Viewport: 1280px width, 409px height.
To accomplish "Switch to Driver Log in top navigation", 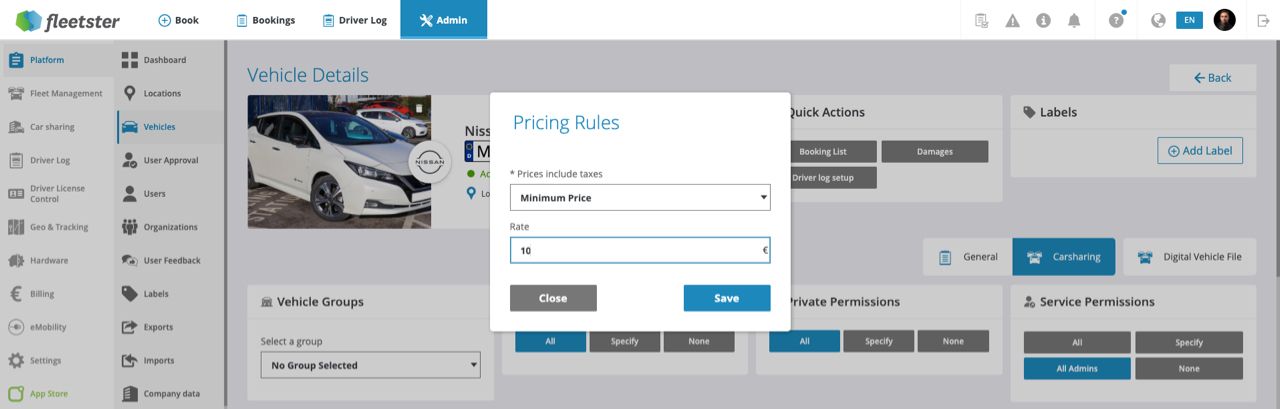I will [355, 20].
